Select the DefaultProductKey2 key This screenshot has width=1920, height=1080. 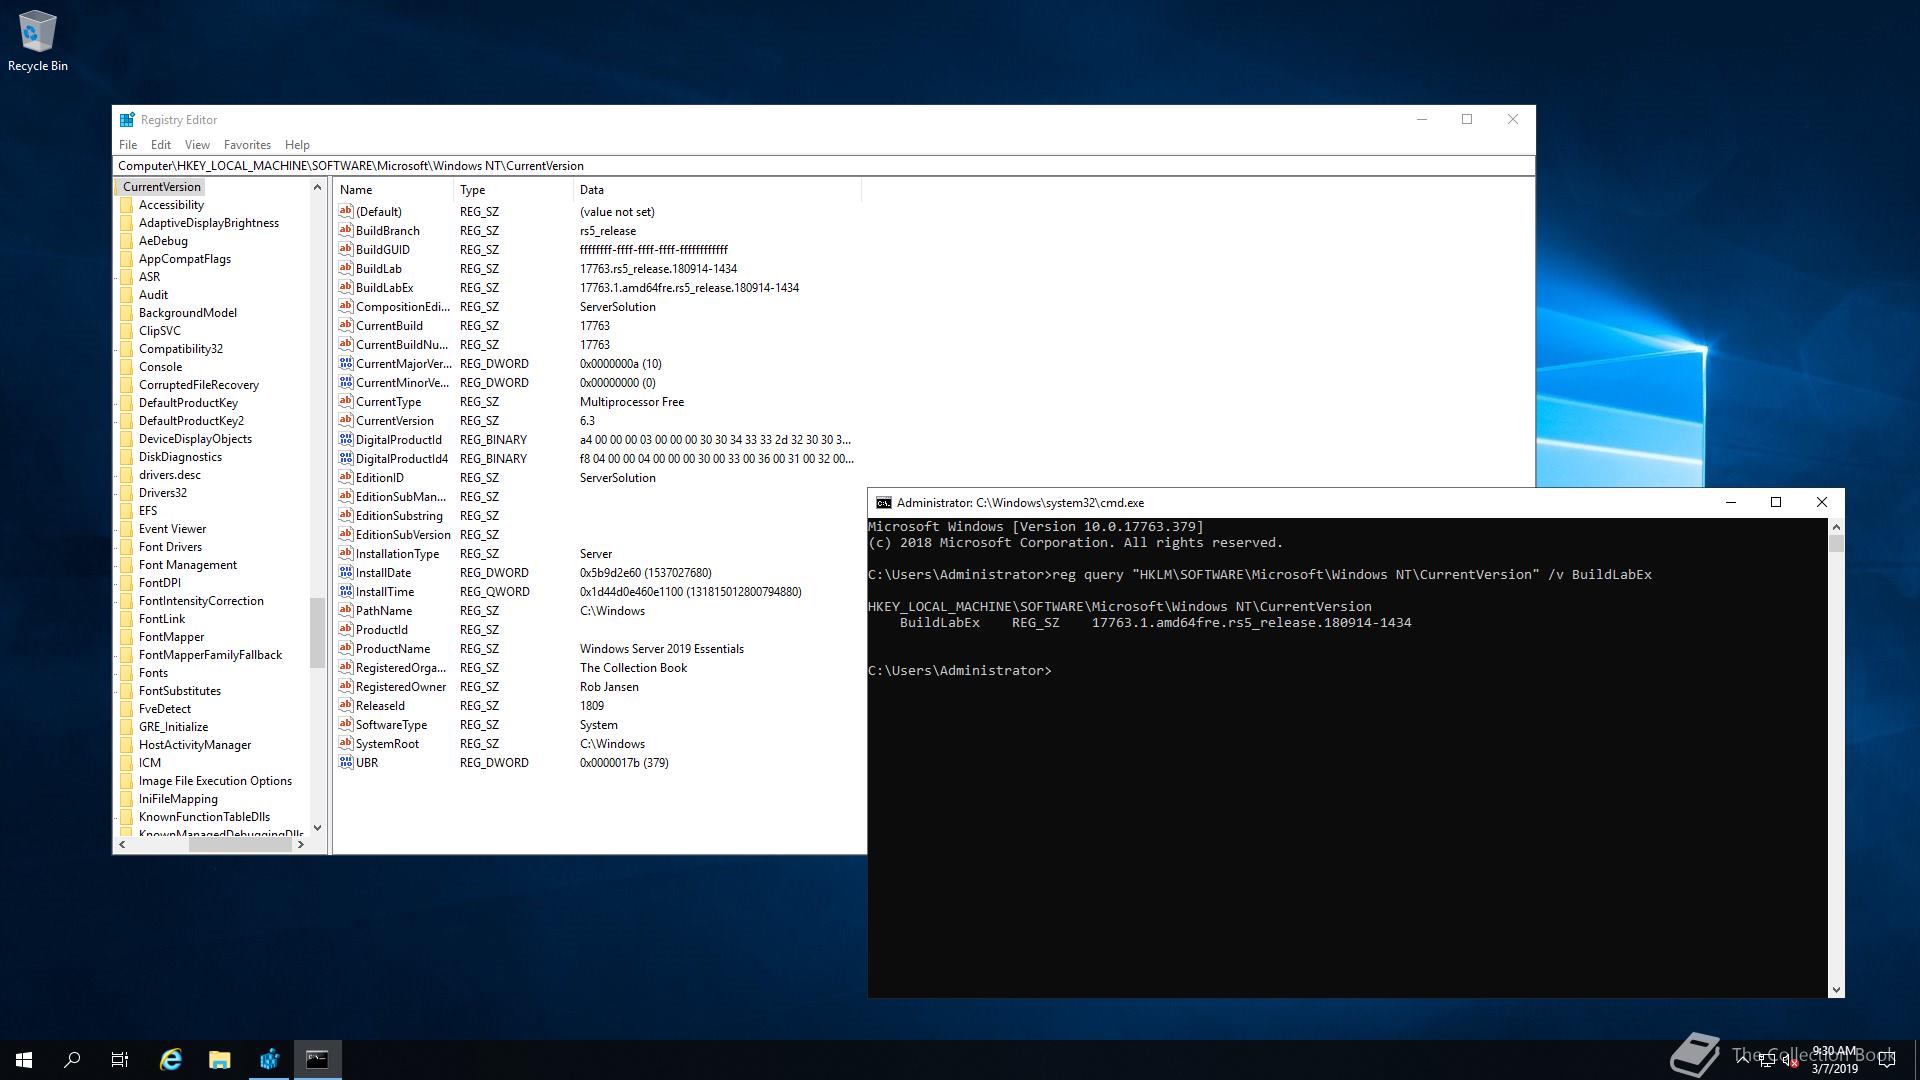(191, 421)
